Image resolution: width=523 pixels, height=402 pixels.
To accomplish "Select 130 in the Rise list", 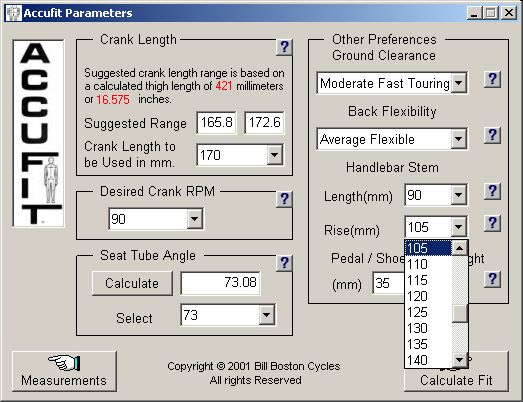I will coord(429,328).
